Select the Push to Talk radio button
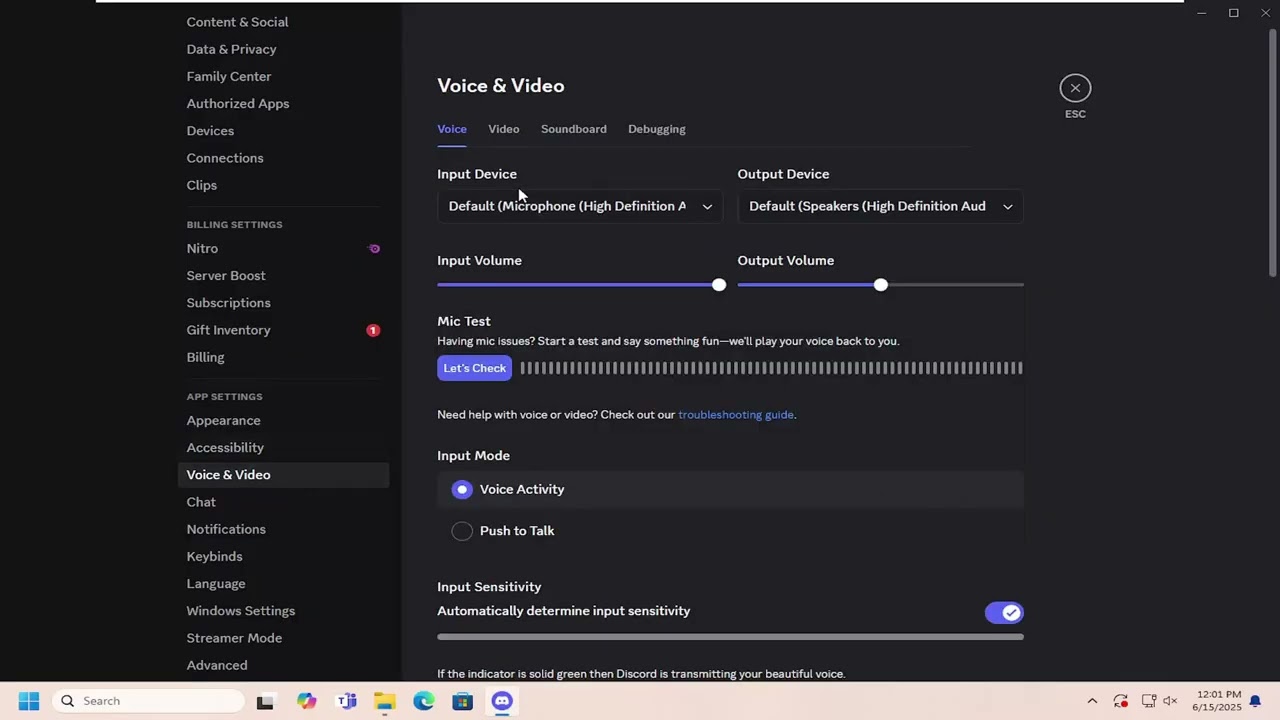 [462, 531]
